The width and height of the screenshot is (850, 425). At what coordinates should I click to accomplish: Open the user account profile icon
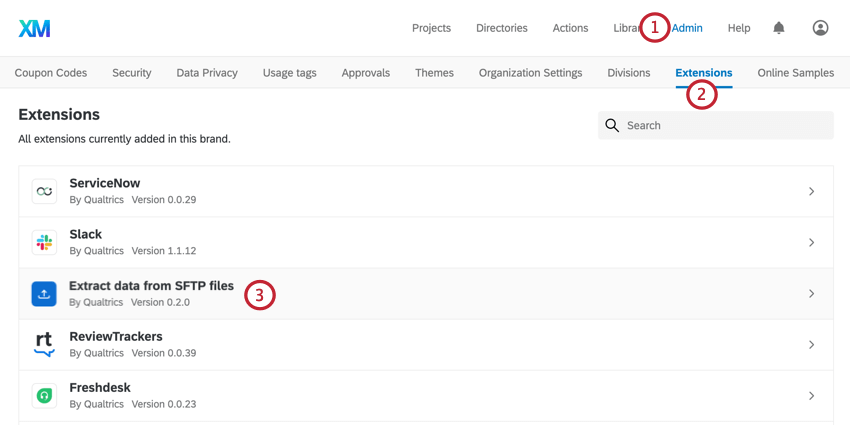820,28
